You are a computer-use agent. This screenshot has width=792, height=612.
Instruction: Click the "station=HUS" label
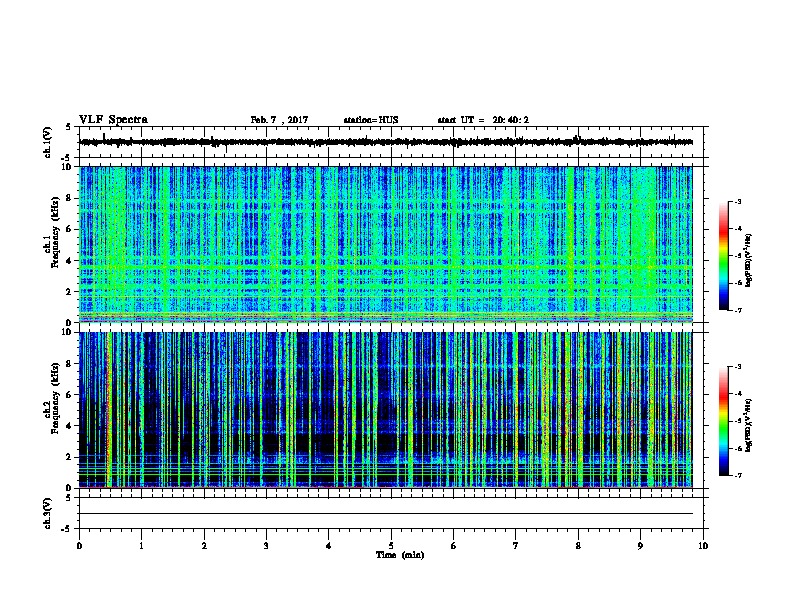coord(371,120)
